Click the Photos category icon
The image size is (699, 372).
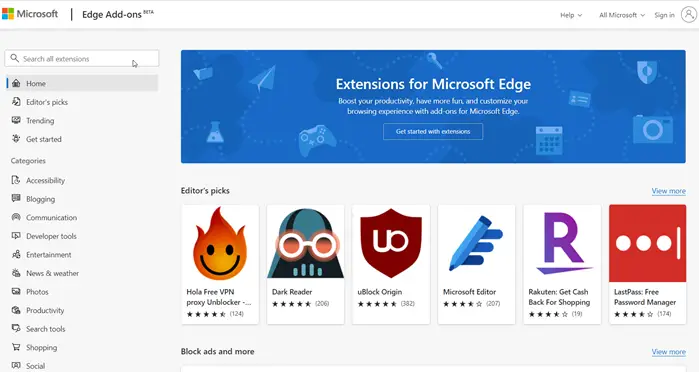[16, 292]
